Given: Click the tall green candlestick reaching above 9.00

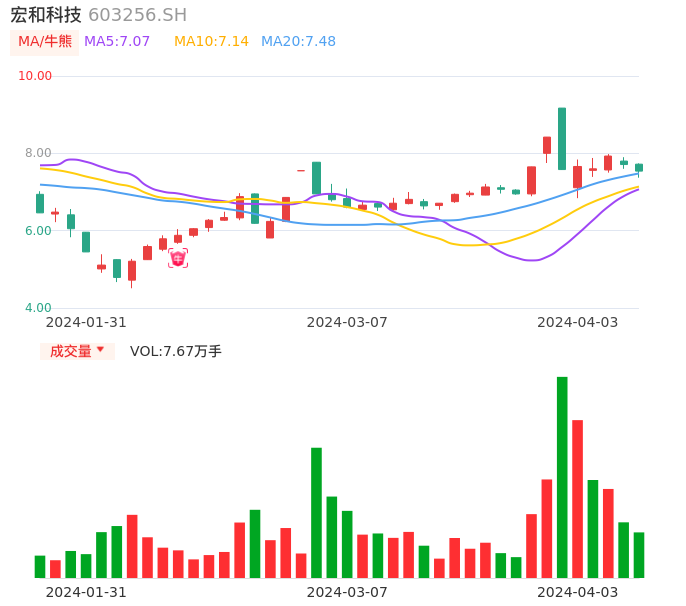Looking at the screenshot, I should click(x=562, y=139).
